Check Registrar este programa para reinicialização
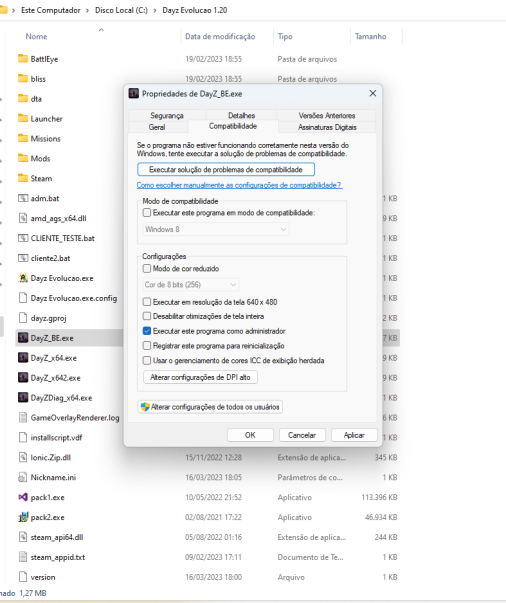Image resolution: width=506 pixels, height=603 pixels. click(x=146, y=345)
